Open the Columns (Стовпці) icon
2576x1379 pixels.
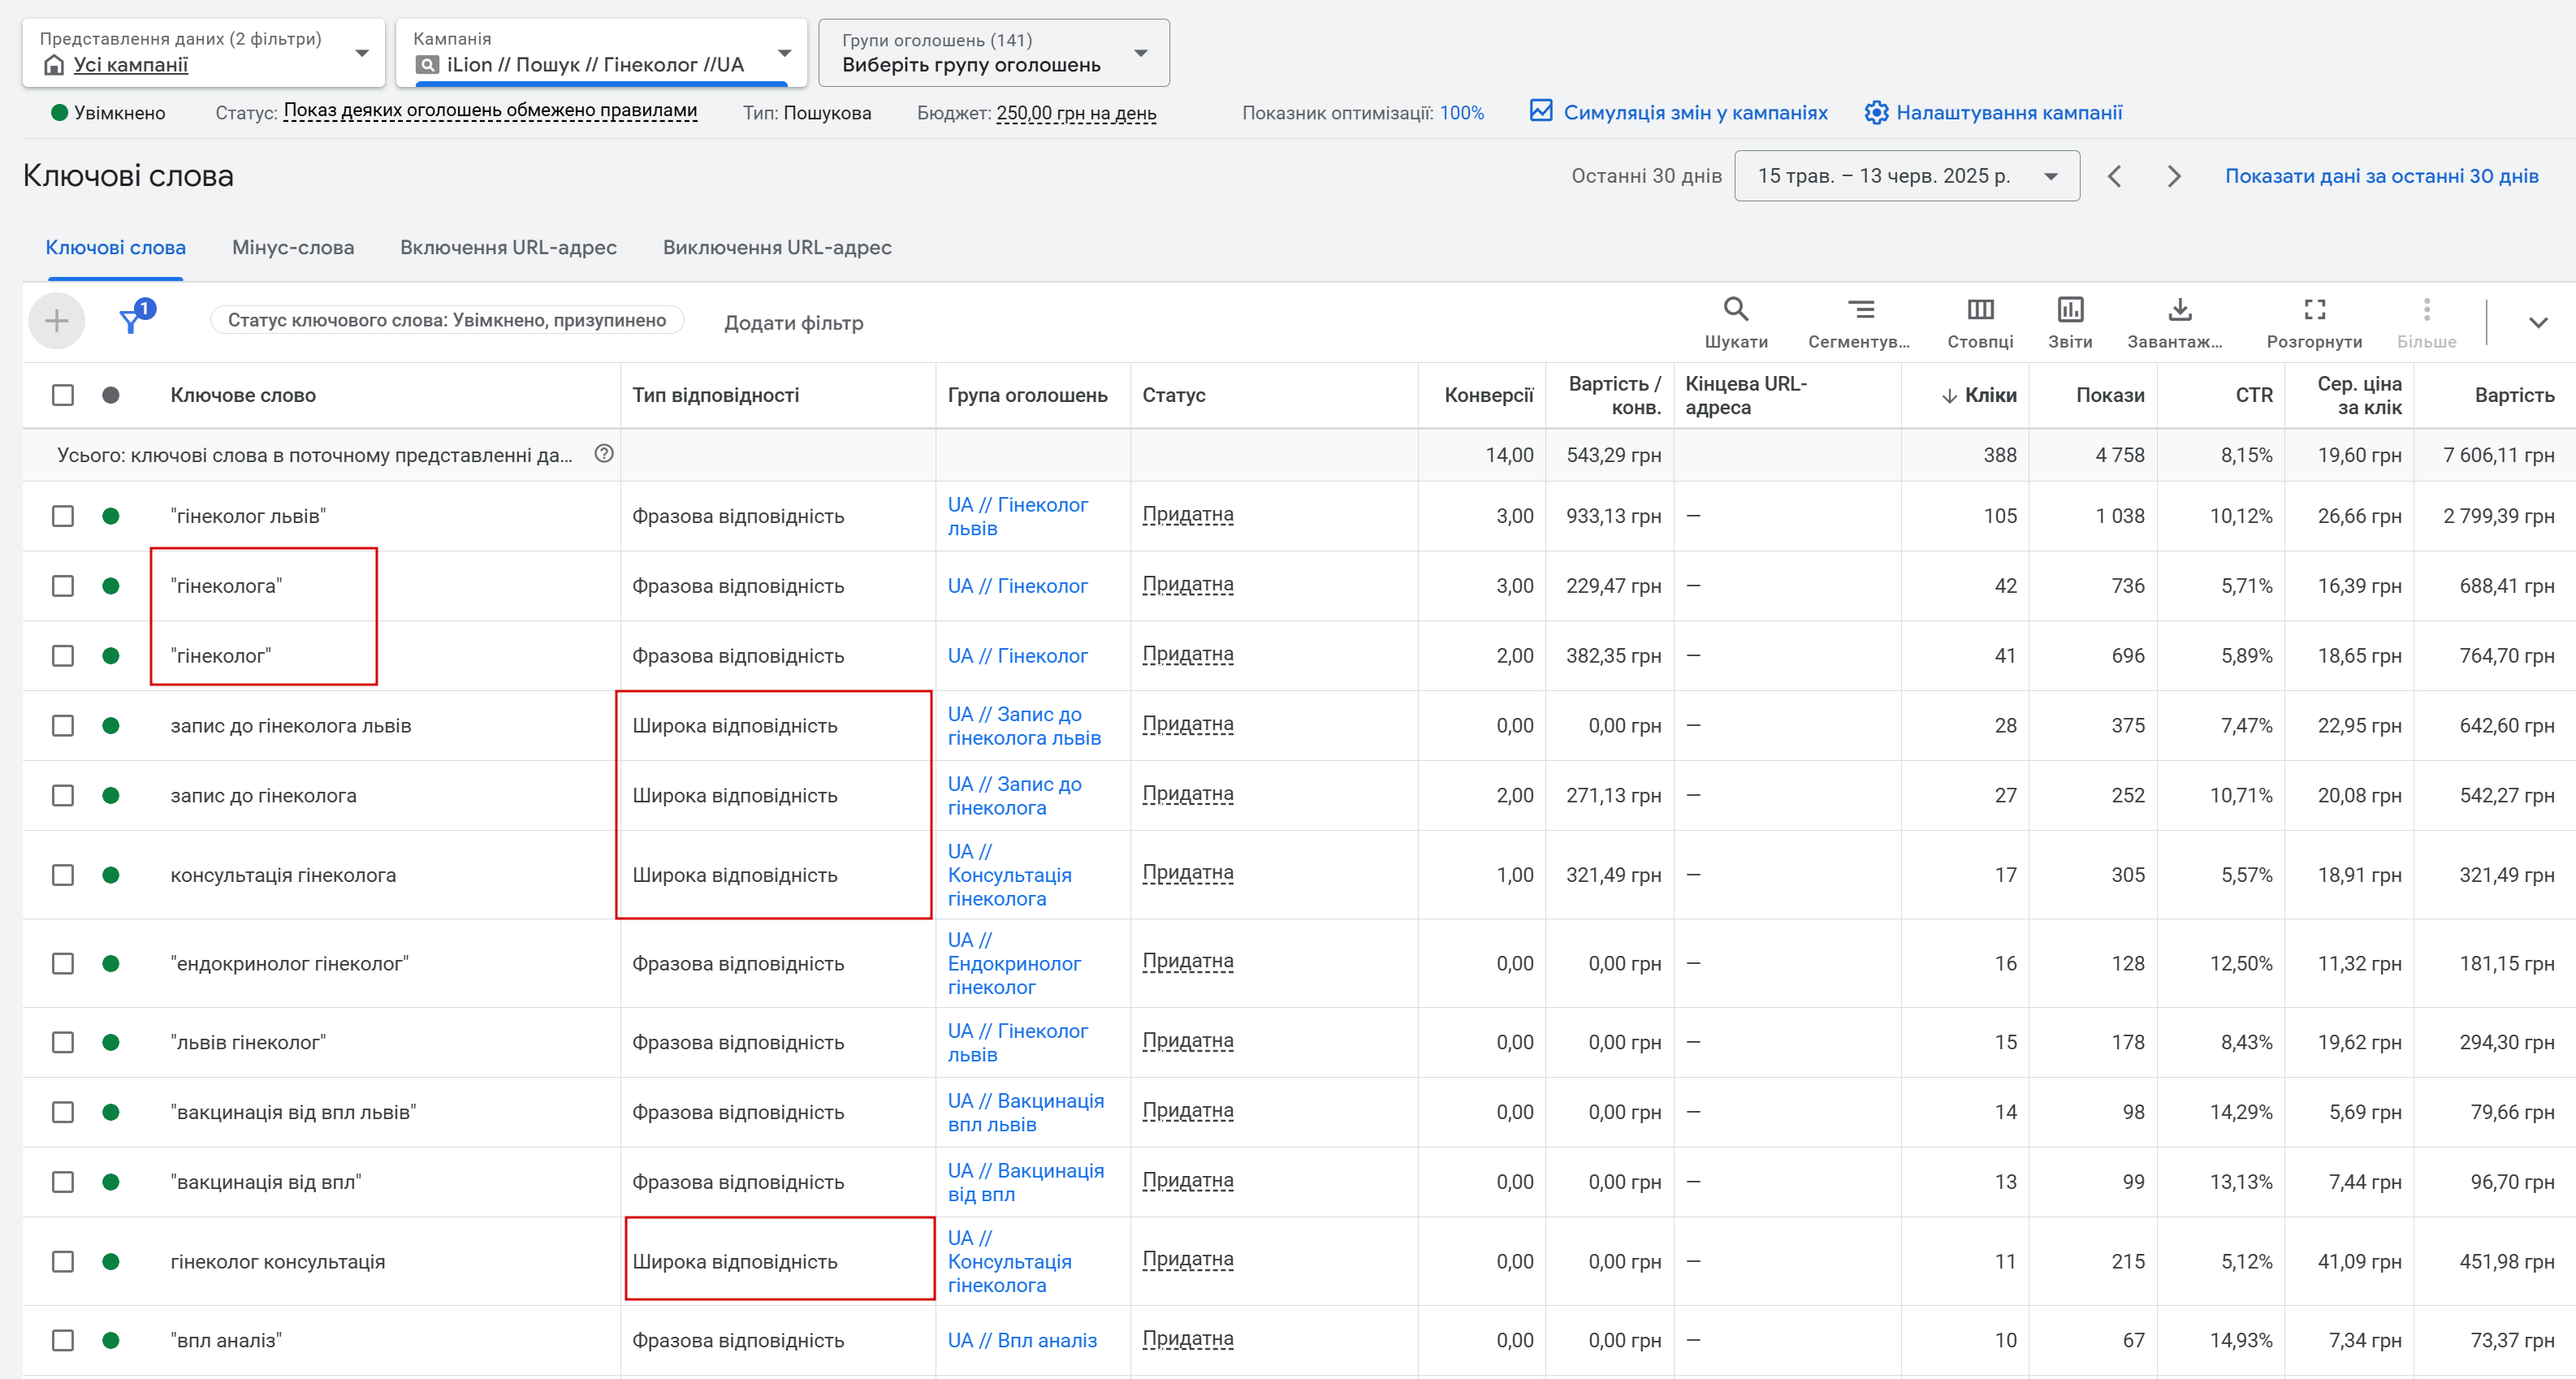tap(1980, 310)
